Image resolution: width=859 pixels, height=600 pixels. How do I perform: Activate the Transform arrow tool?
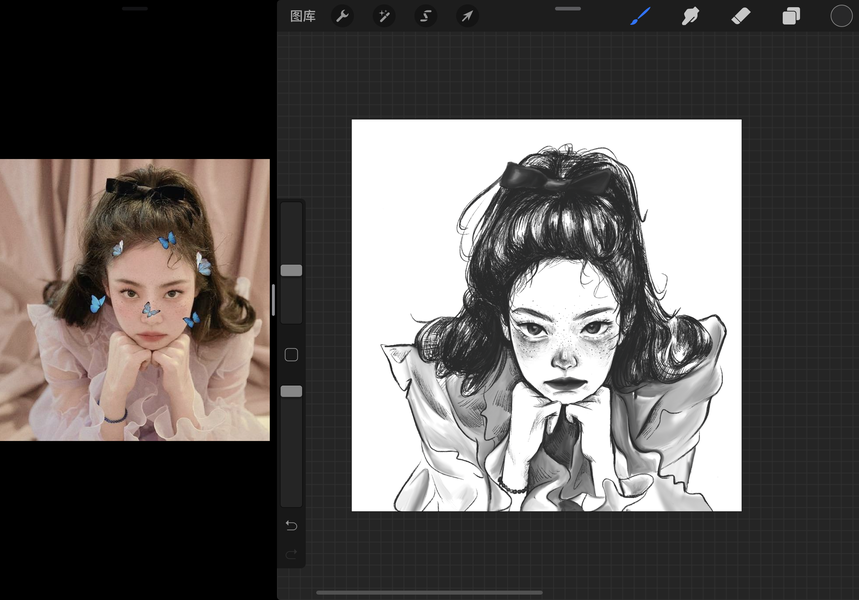[x=467, y=16]
